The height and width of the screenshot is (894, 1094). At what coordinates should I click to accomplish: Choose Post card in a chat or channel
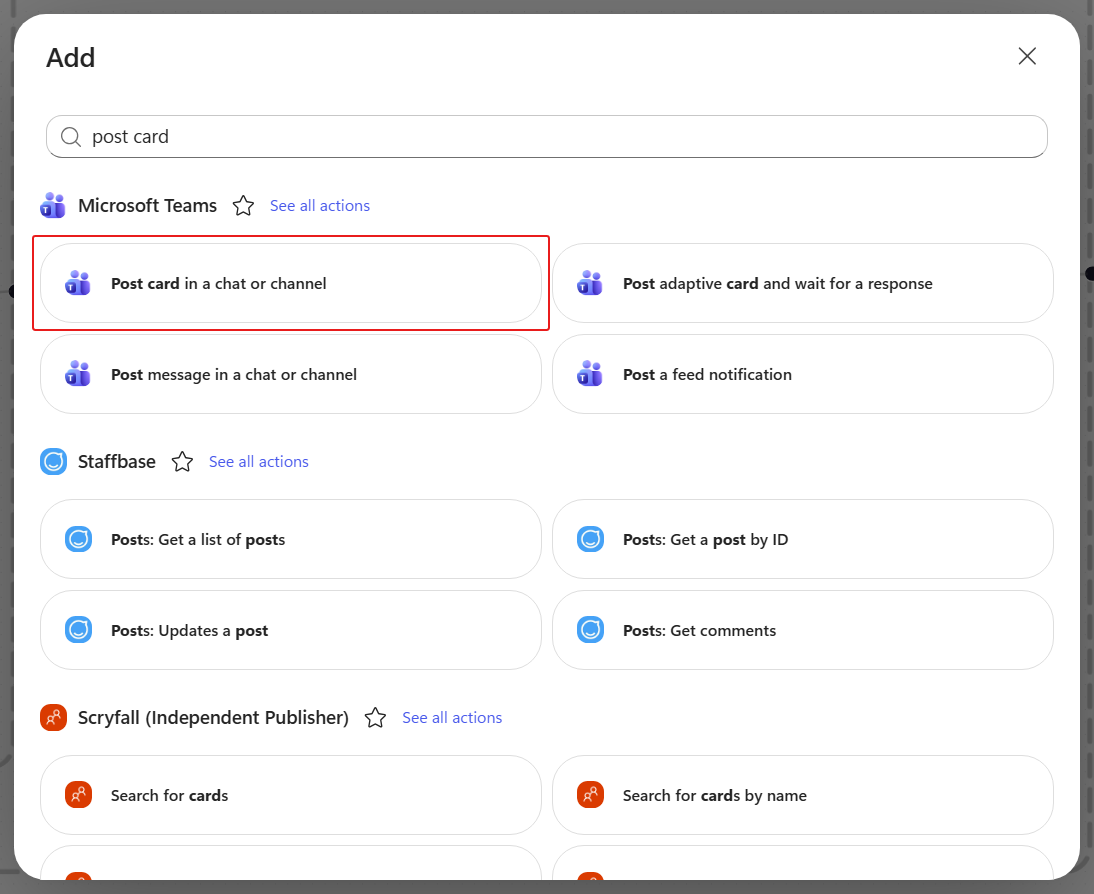tap(291, 283)
